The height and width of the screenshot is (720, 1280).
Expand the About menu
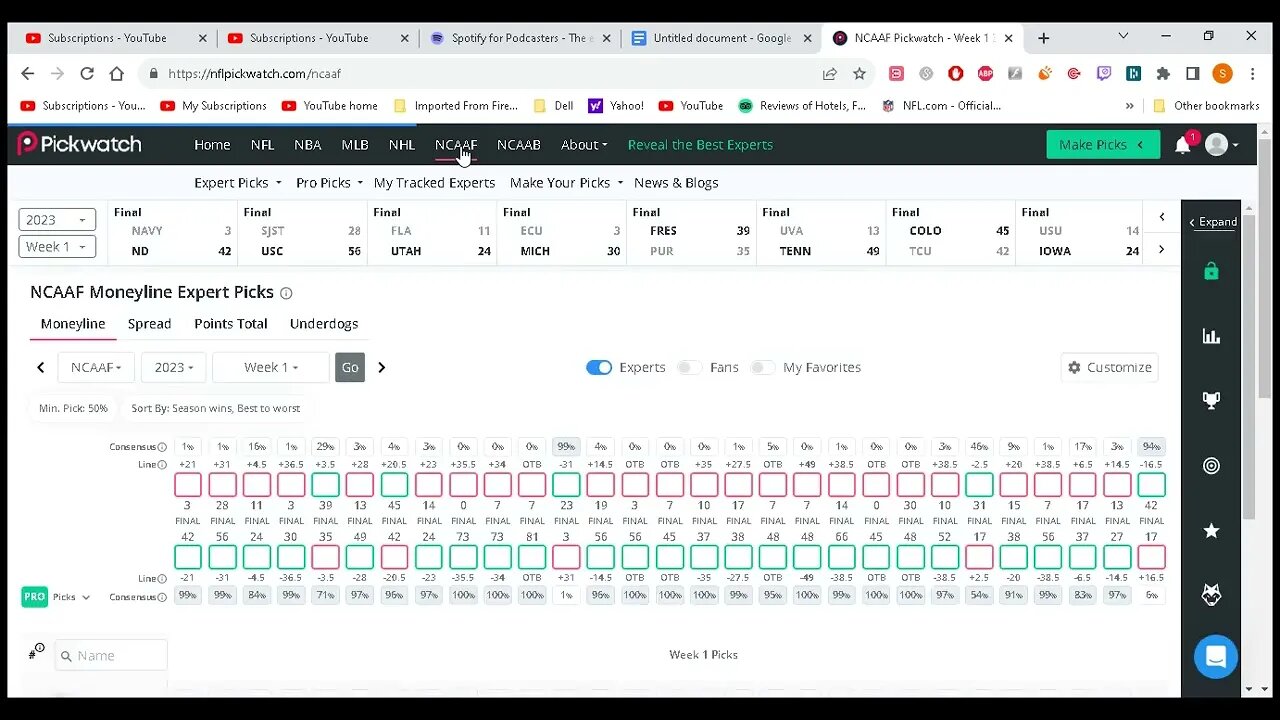click(584, 145)
